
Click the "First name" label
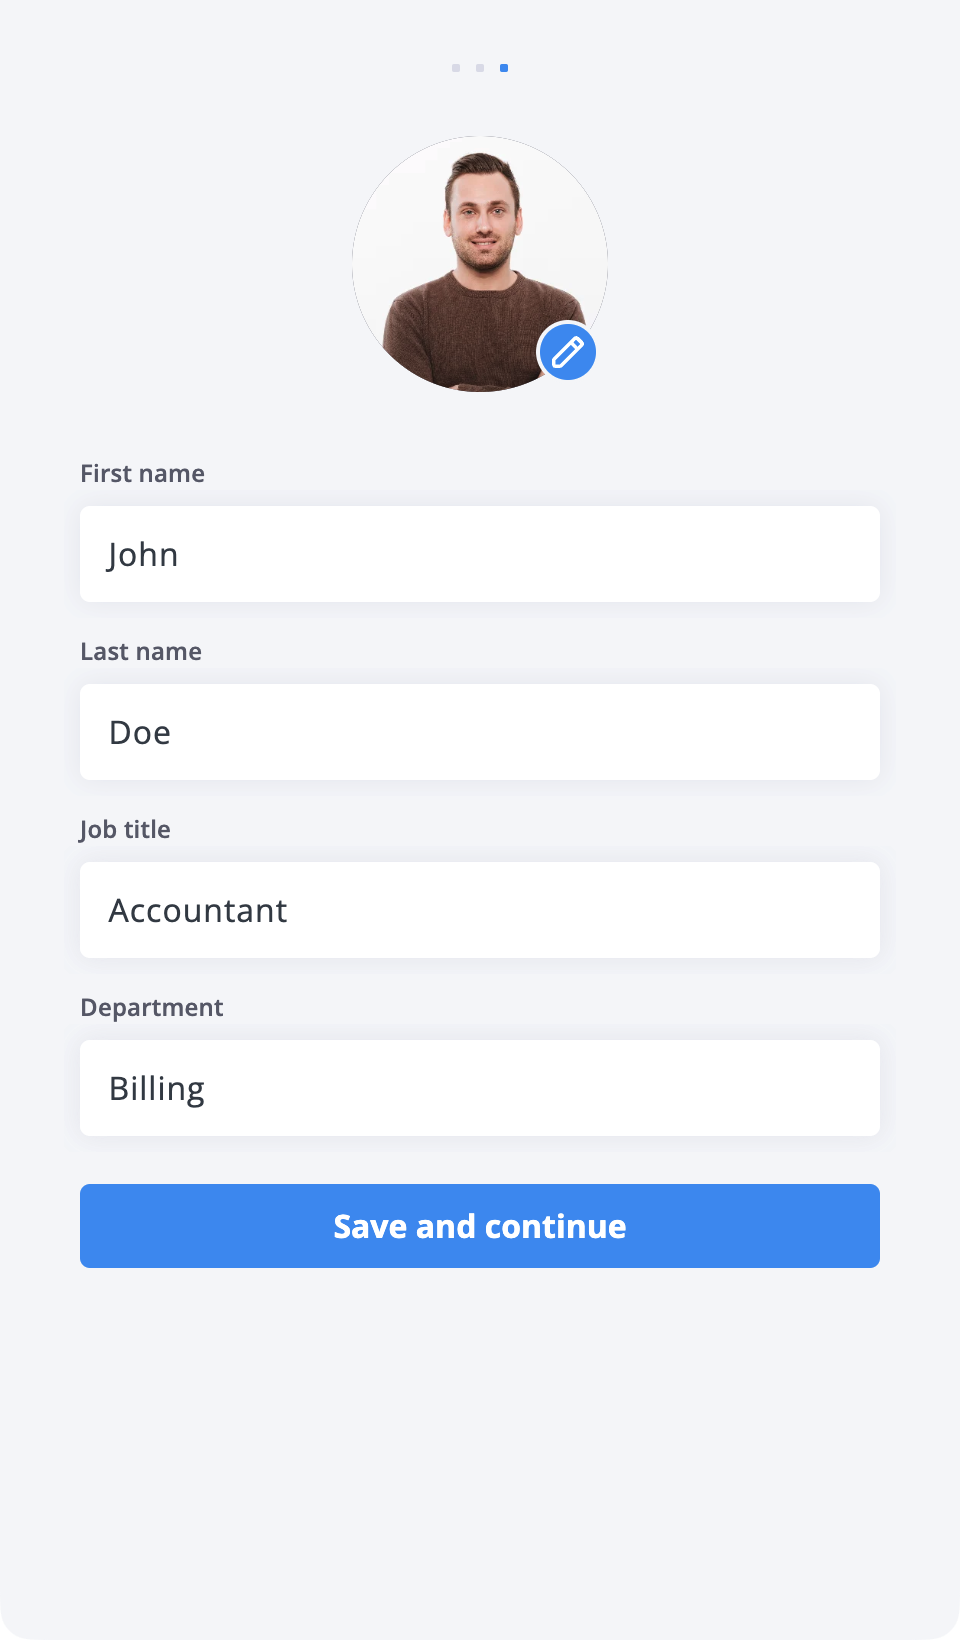pyautogui.click(x=142, y=474)
